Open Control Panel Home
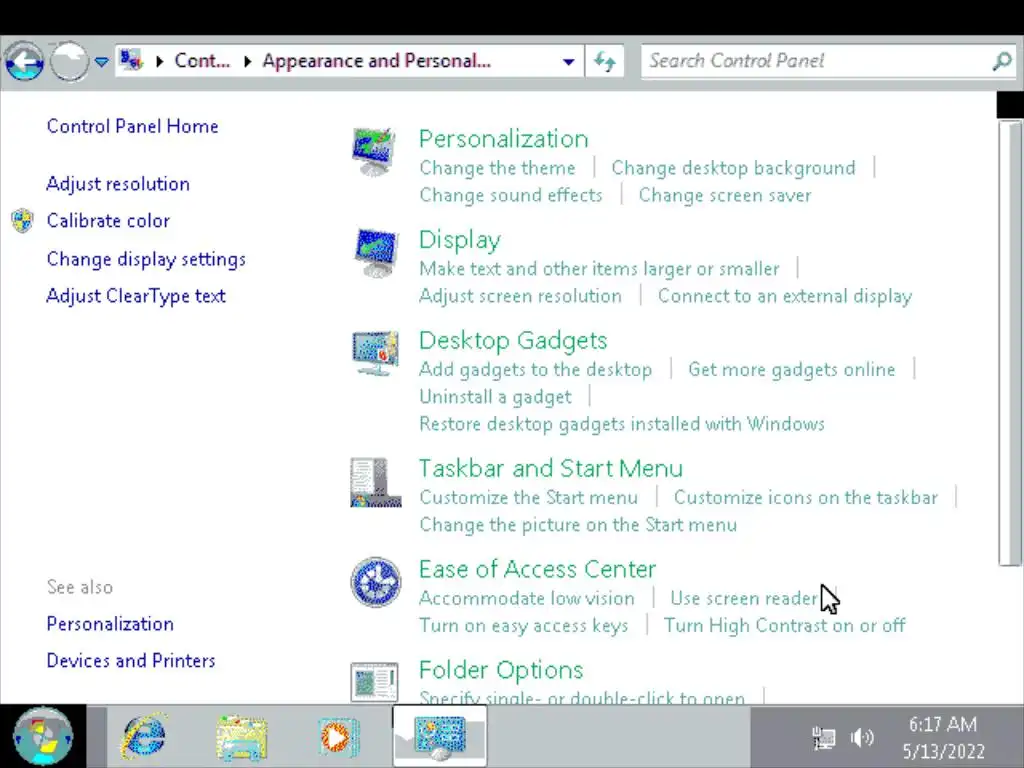This screenshot has width=1024, height=768. pyautogui.click(x=133, y=126)
